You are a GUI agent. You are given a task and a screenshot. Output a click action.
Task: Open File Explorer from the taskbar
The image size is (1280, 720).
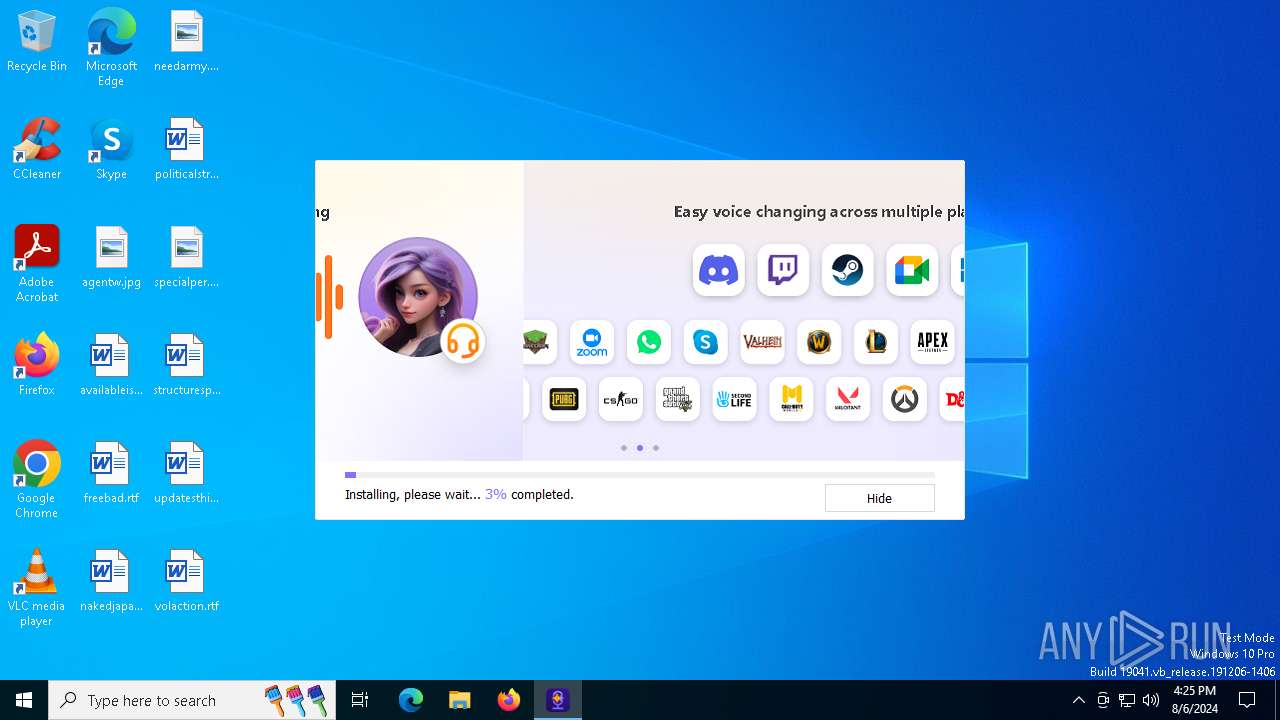459,700
